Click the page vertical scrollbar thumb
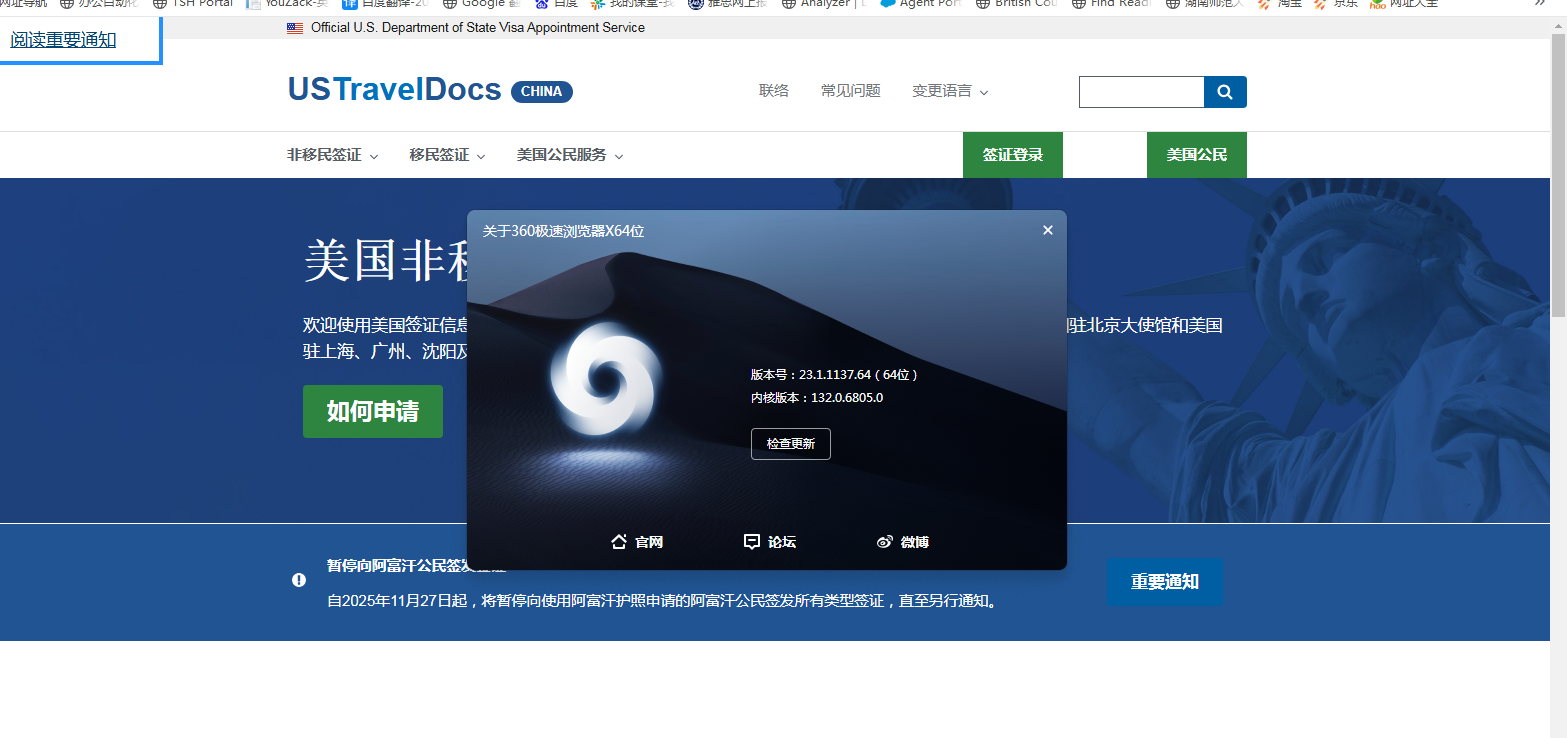The image size is (1567, 738). click(x=1558, y=175)
